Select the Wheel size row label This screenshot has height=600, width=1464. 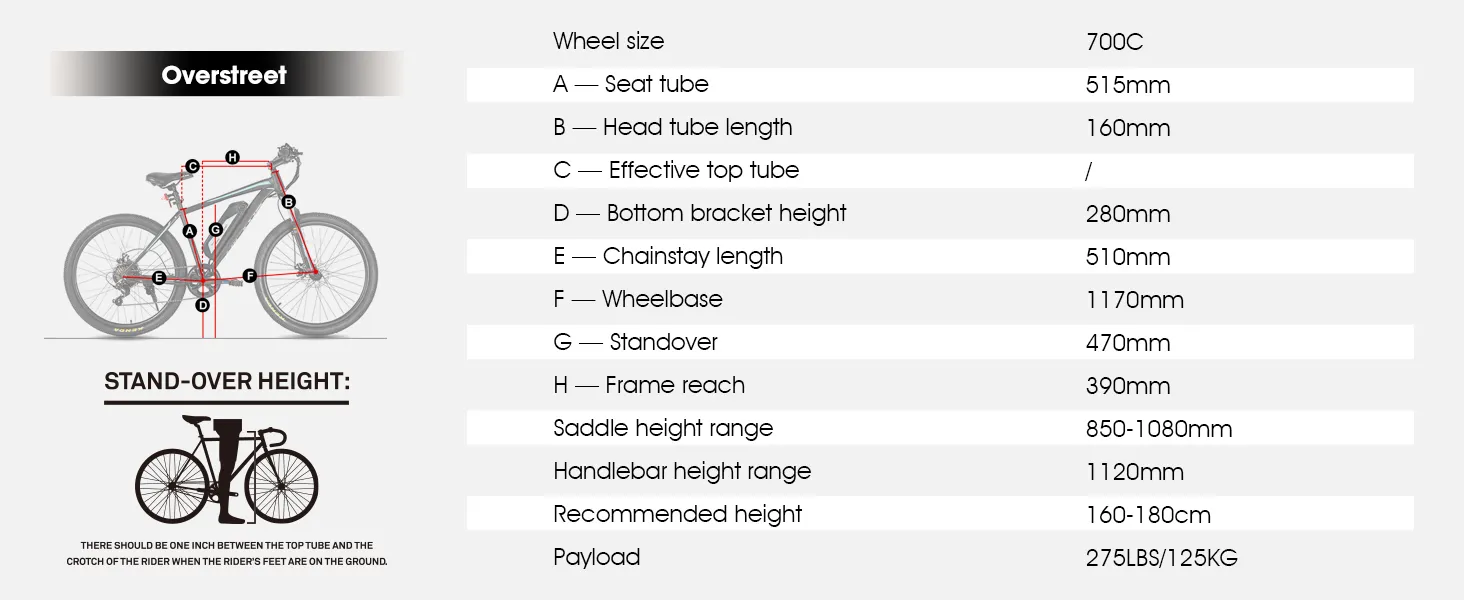608,41
